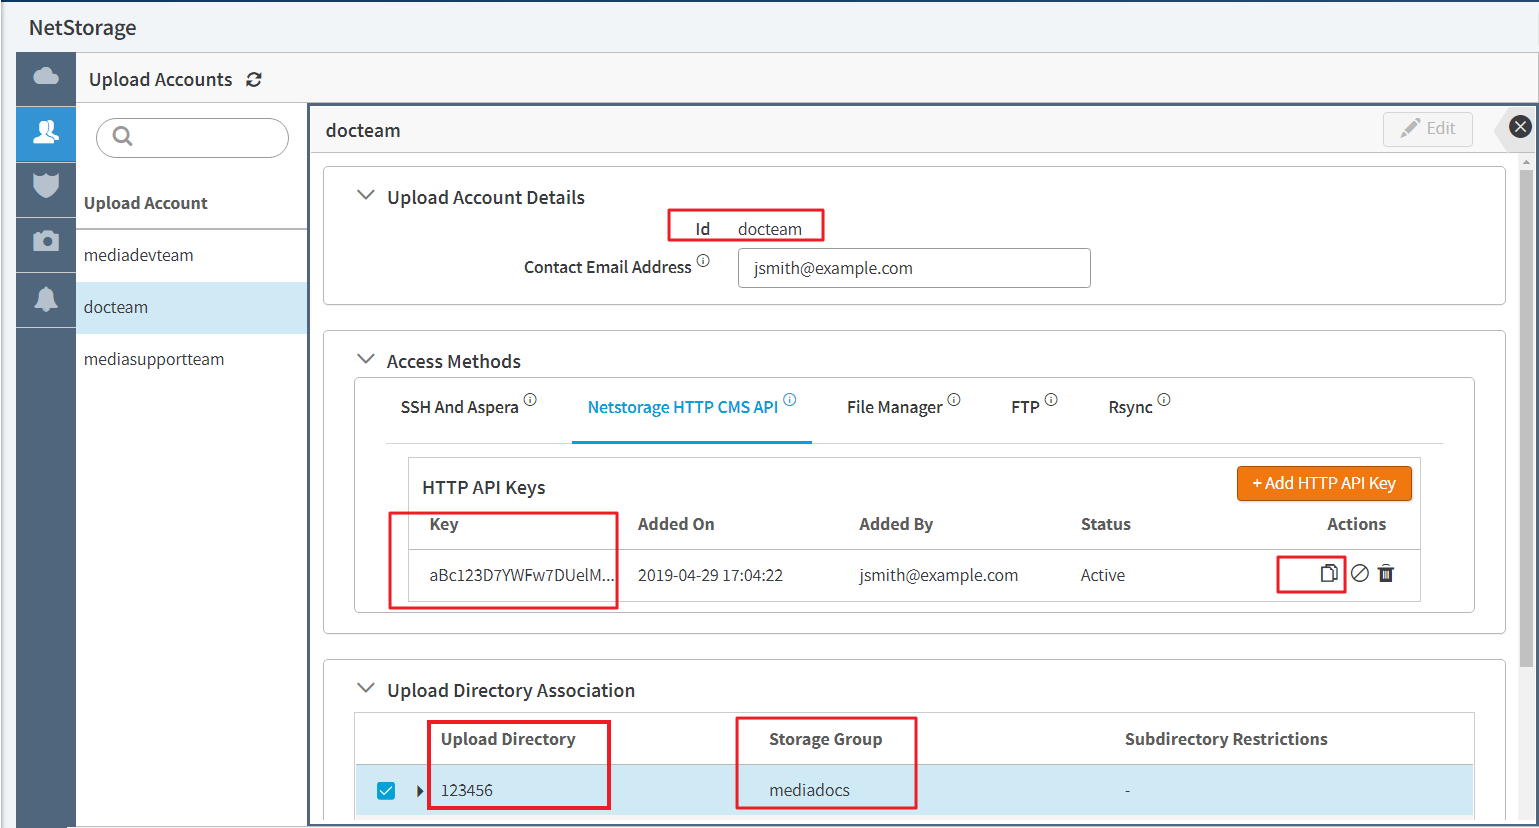The height and width of the screenshot is (828, 1539).
Task: Expand the 123456 directory row arrow
Action: point(419,791)
